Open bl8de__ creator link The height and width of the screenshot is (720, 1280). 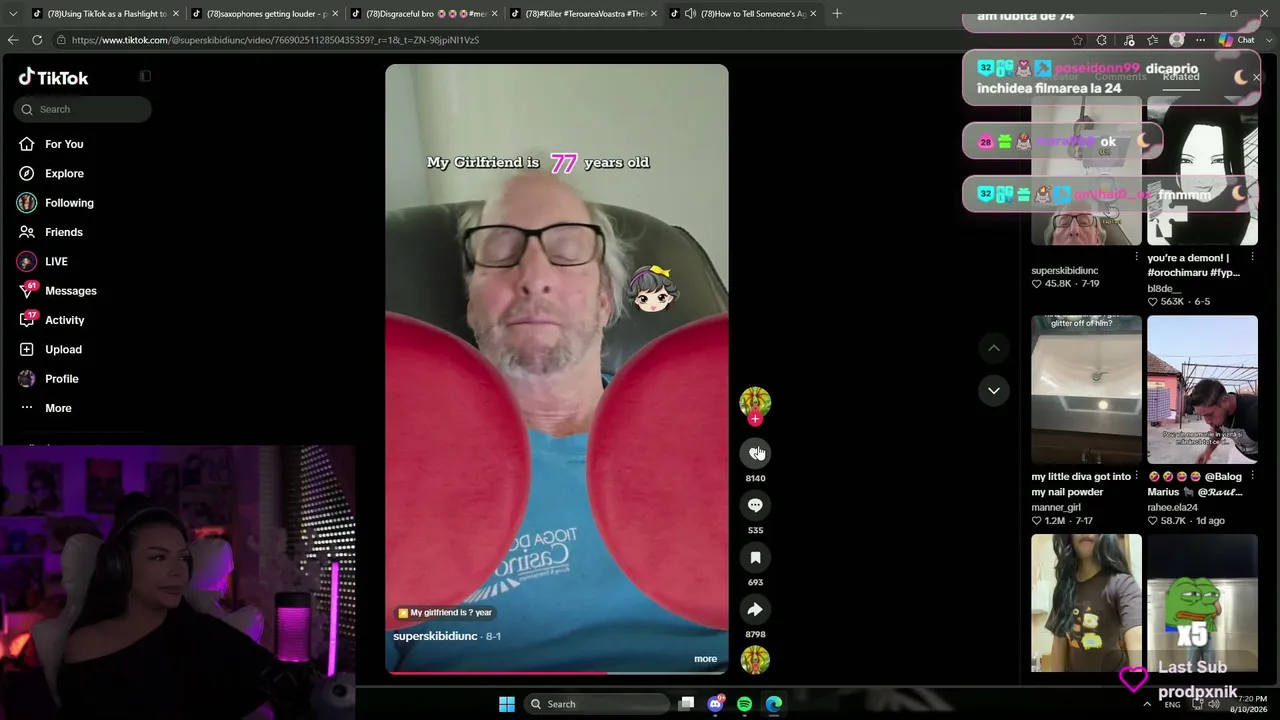pyautogui.click(x=1164, y=289)
